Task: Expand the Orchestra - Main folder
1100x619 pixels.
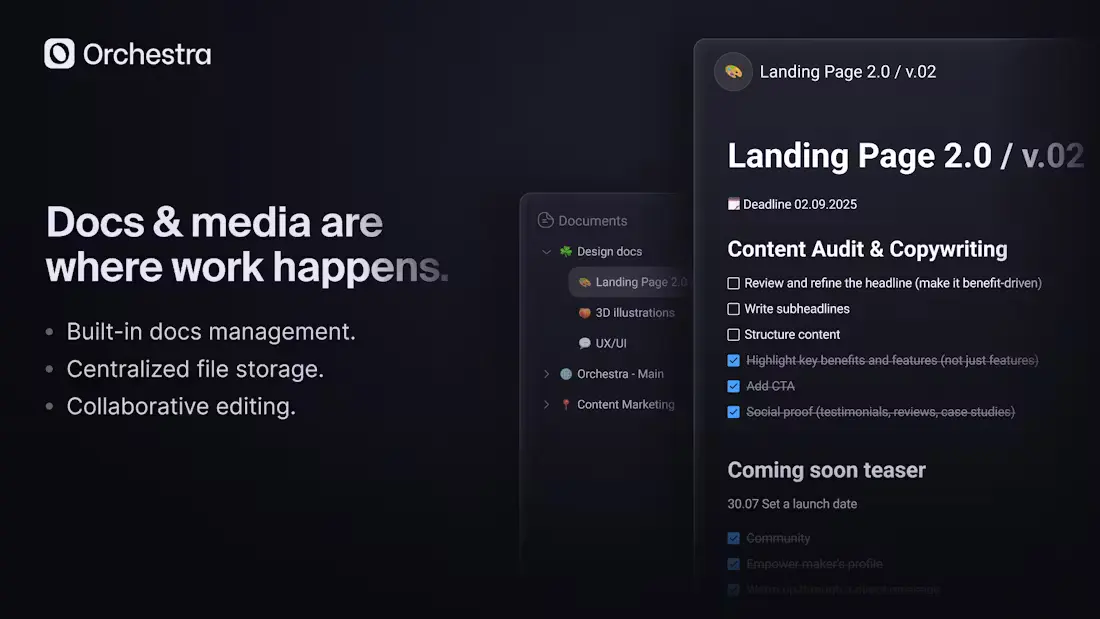Action: point(546,374)
